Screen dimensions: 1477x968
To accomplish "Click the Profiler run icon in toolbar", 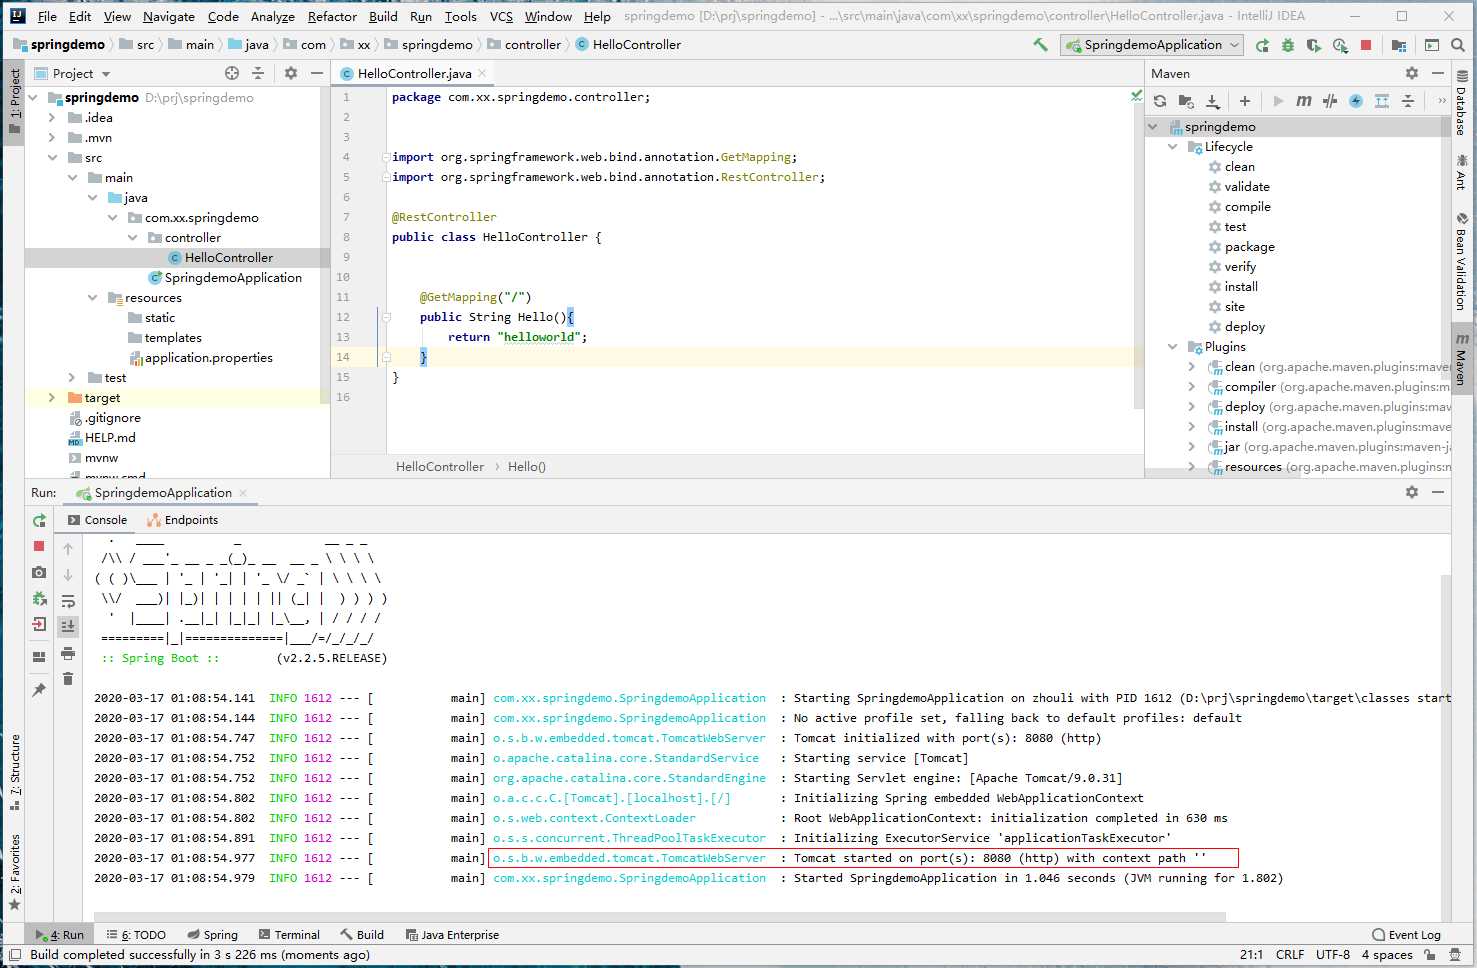I will (1340, 45).
